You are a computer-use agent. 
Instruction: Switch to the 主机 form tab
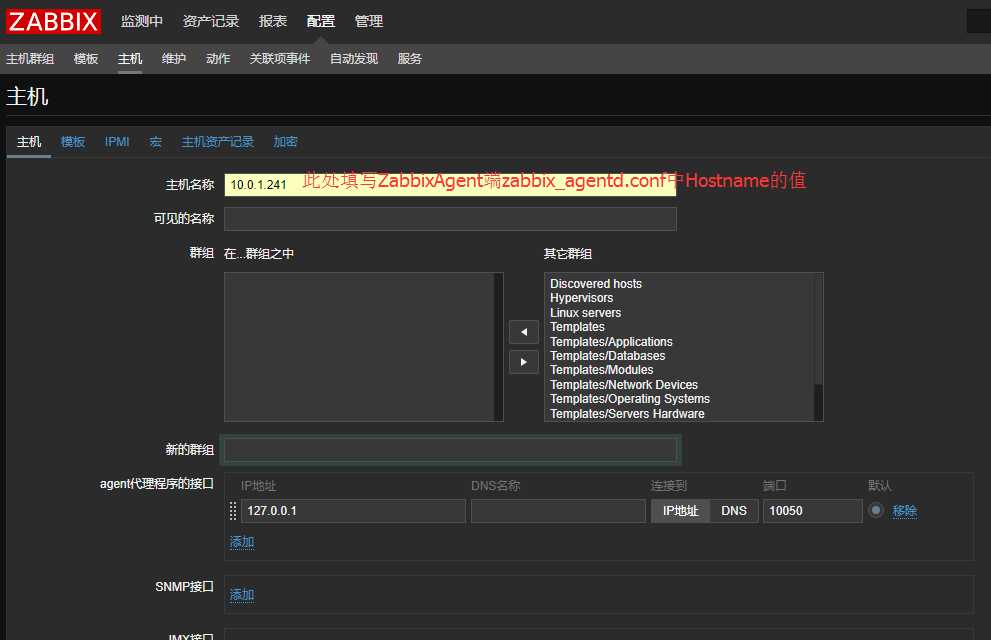[29, 142]
